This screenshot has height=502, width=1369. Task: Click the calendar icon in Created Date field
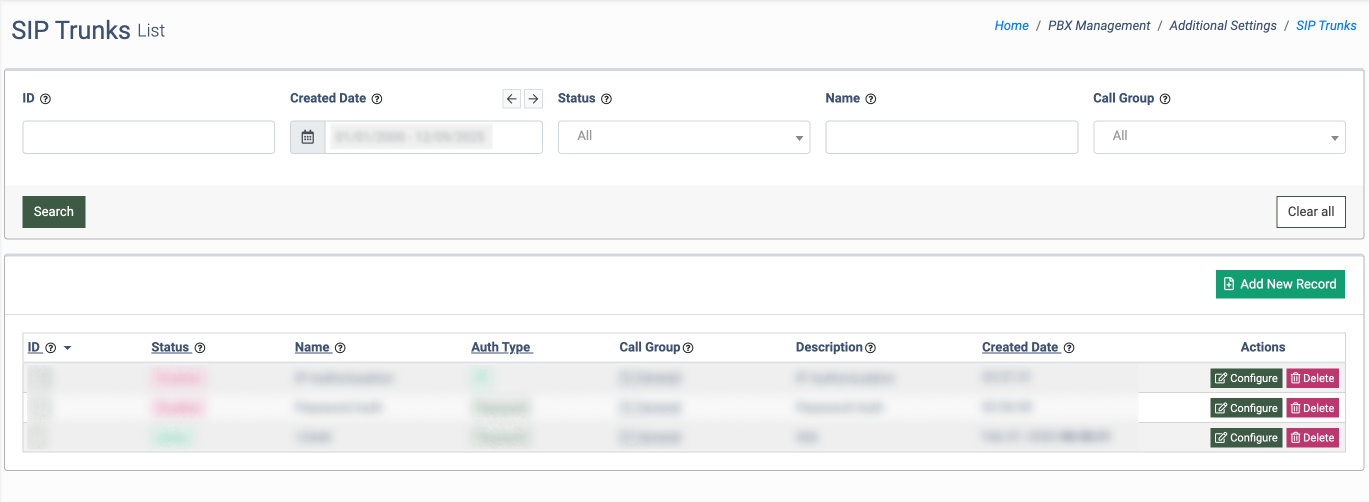click(308, 137)
